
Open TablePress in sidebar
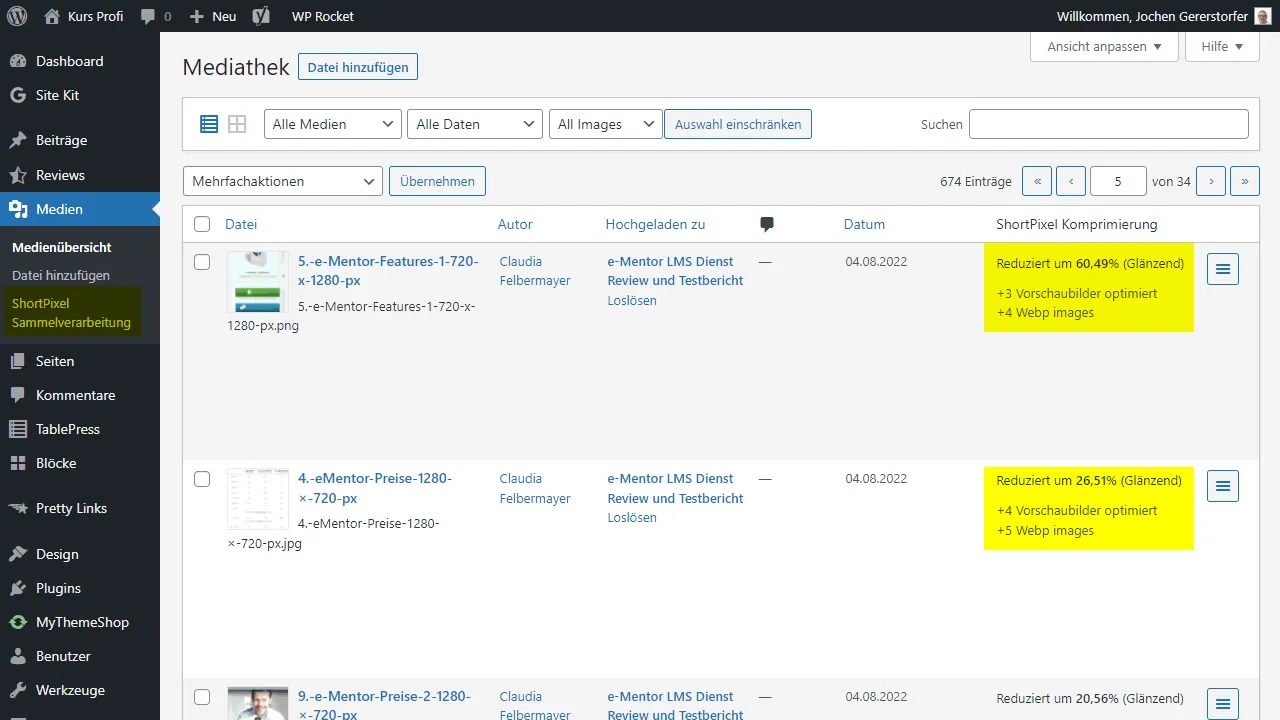80,429
